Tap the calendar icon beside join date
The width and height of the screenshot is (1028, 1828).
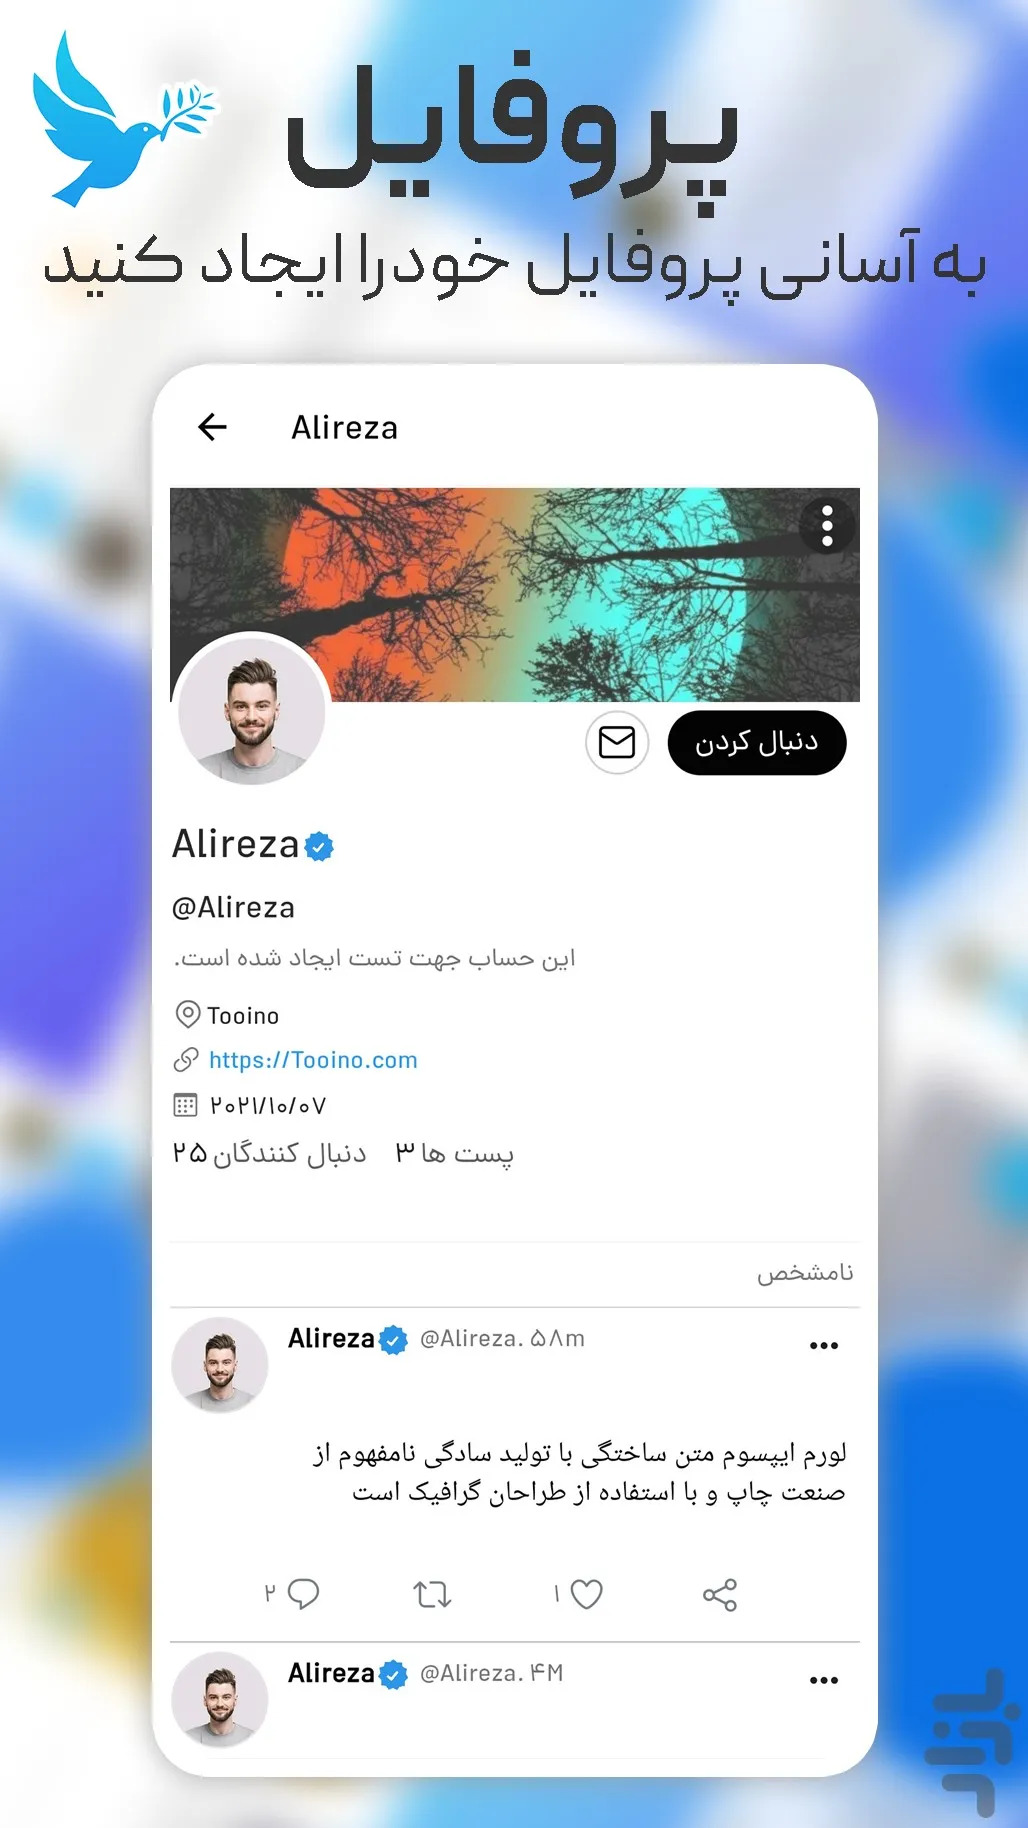pyautogui.click(x=186, y=1106)
